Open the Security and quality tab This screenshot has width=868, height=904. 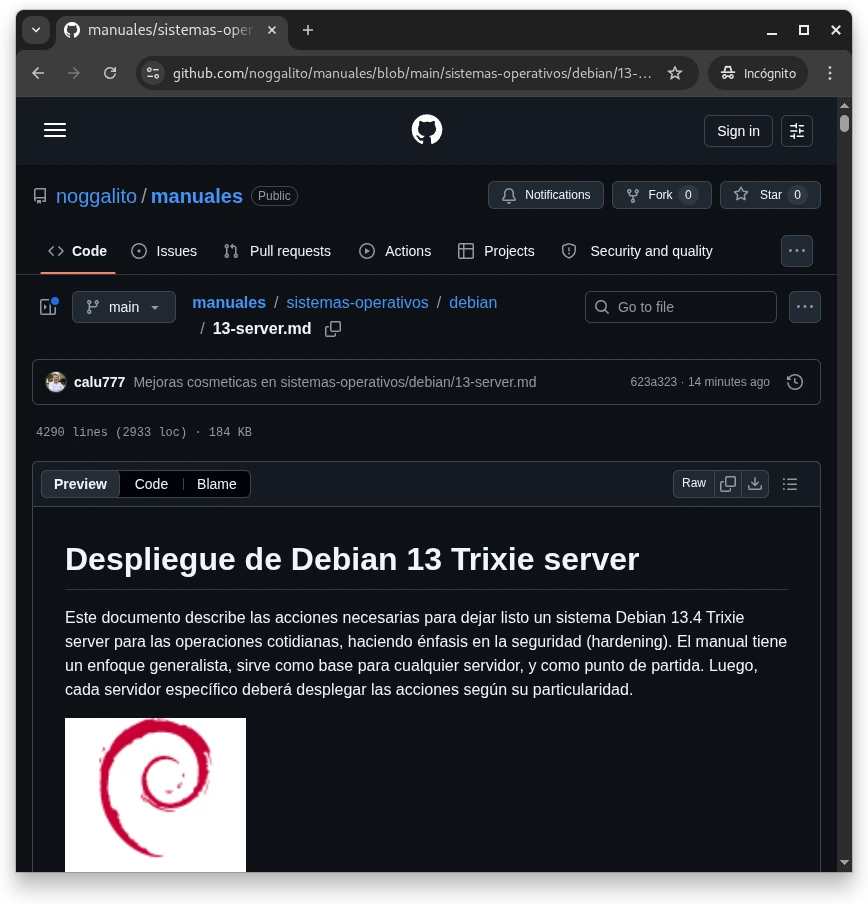tap(637, 251)
